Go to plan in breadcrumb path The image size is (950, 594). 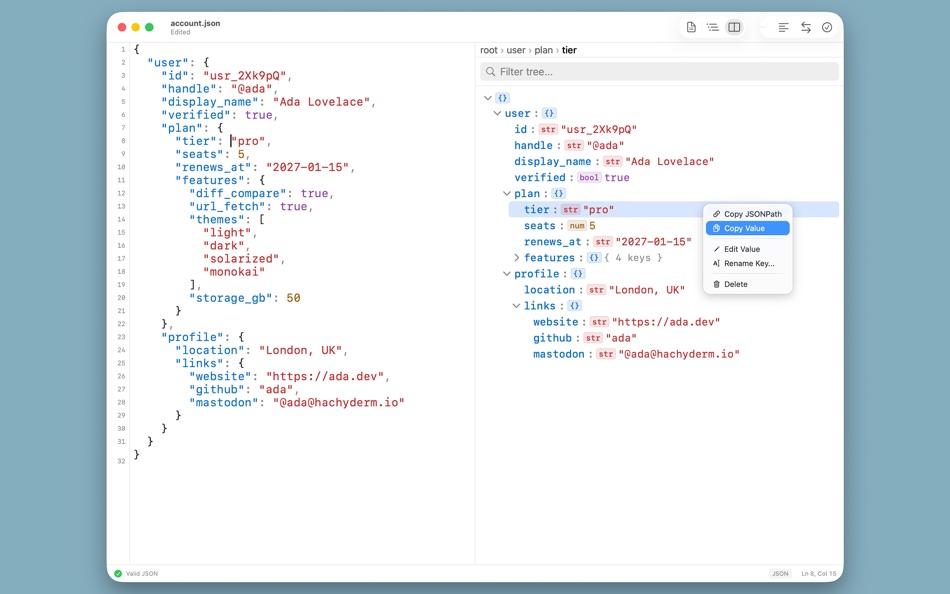(x=543, y=50)
